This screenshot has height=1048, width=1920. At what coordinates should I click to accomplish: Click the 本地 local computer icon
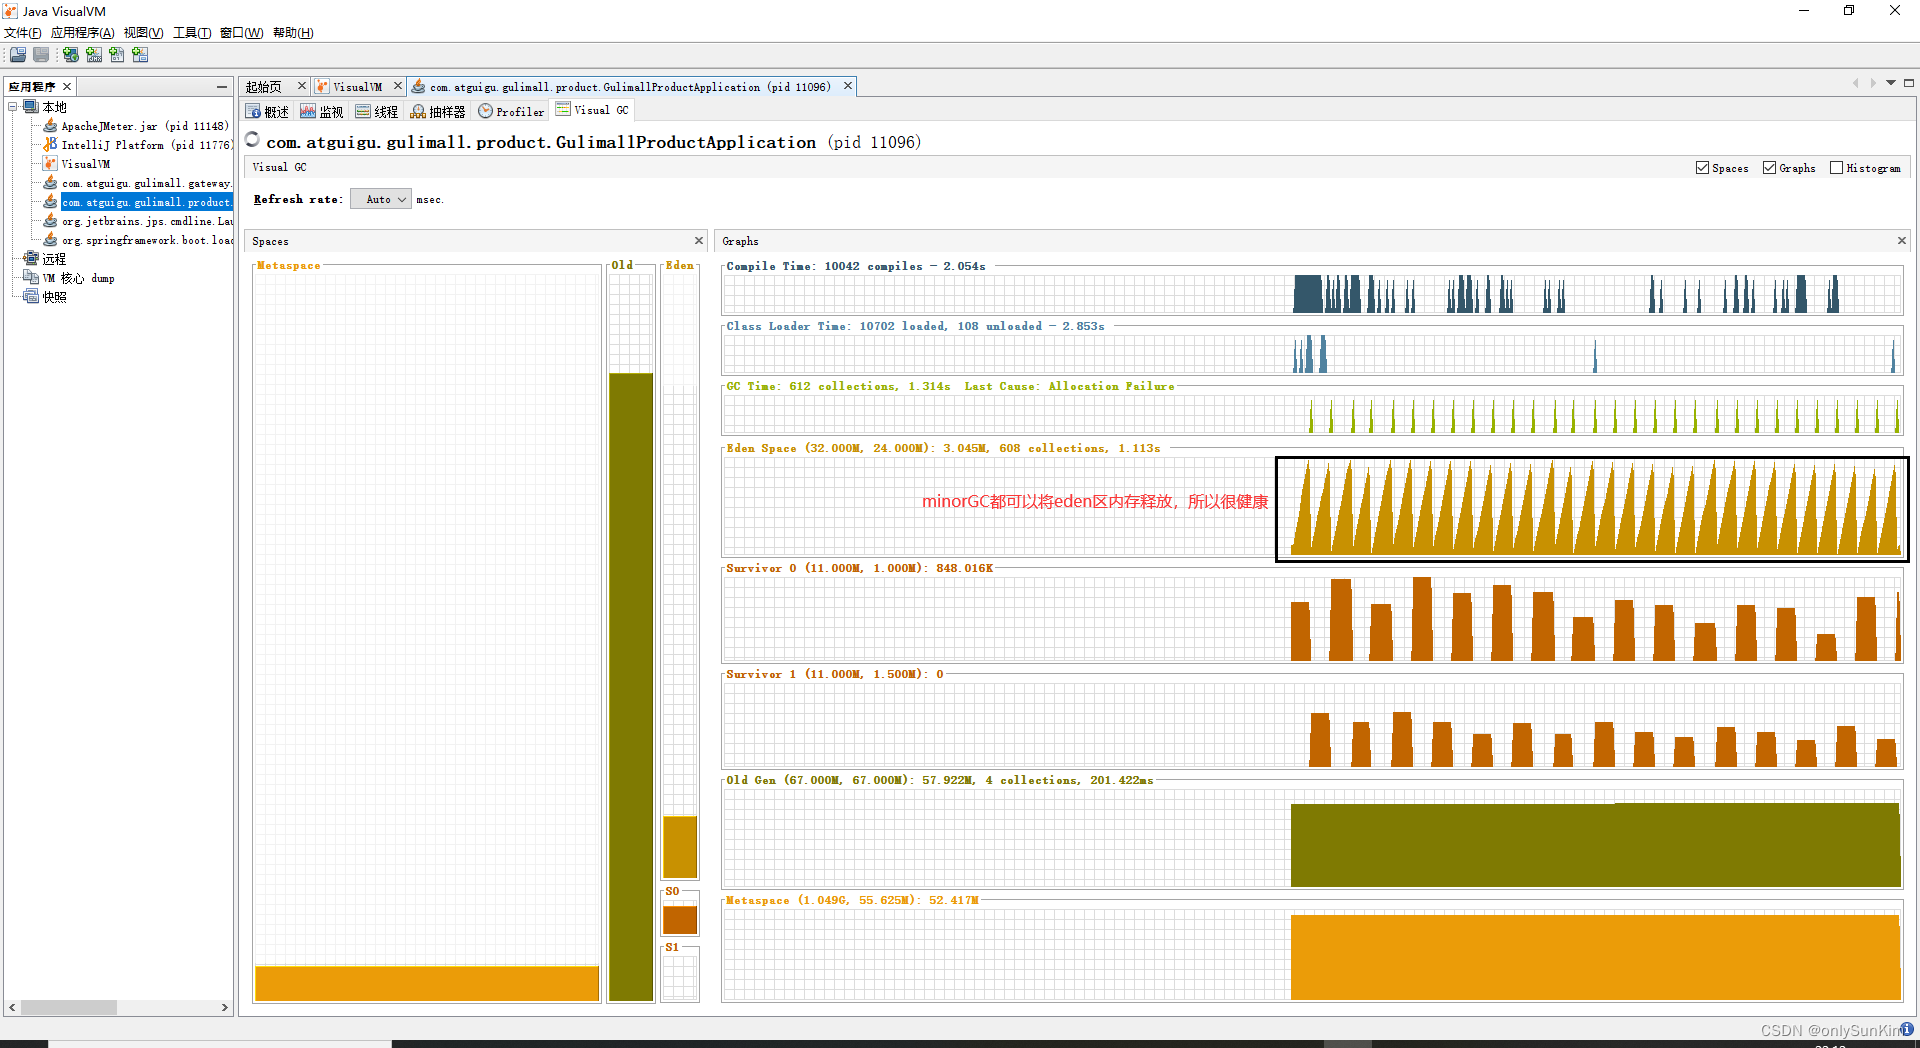point(31,107)
